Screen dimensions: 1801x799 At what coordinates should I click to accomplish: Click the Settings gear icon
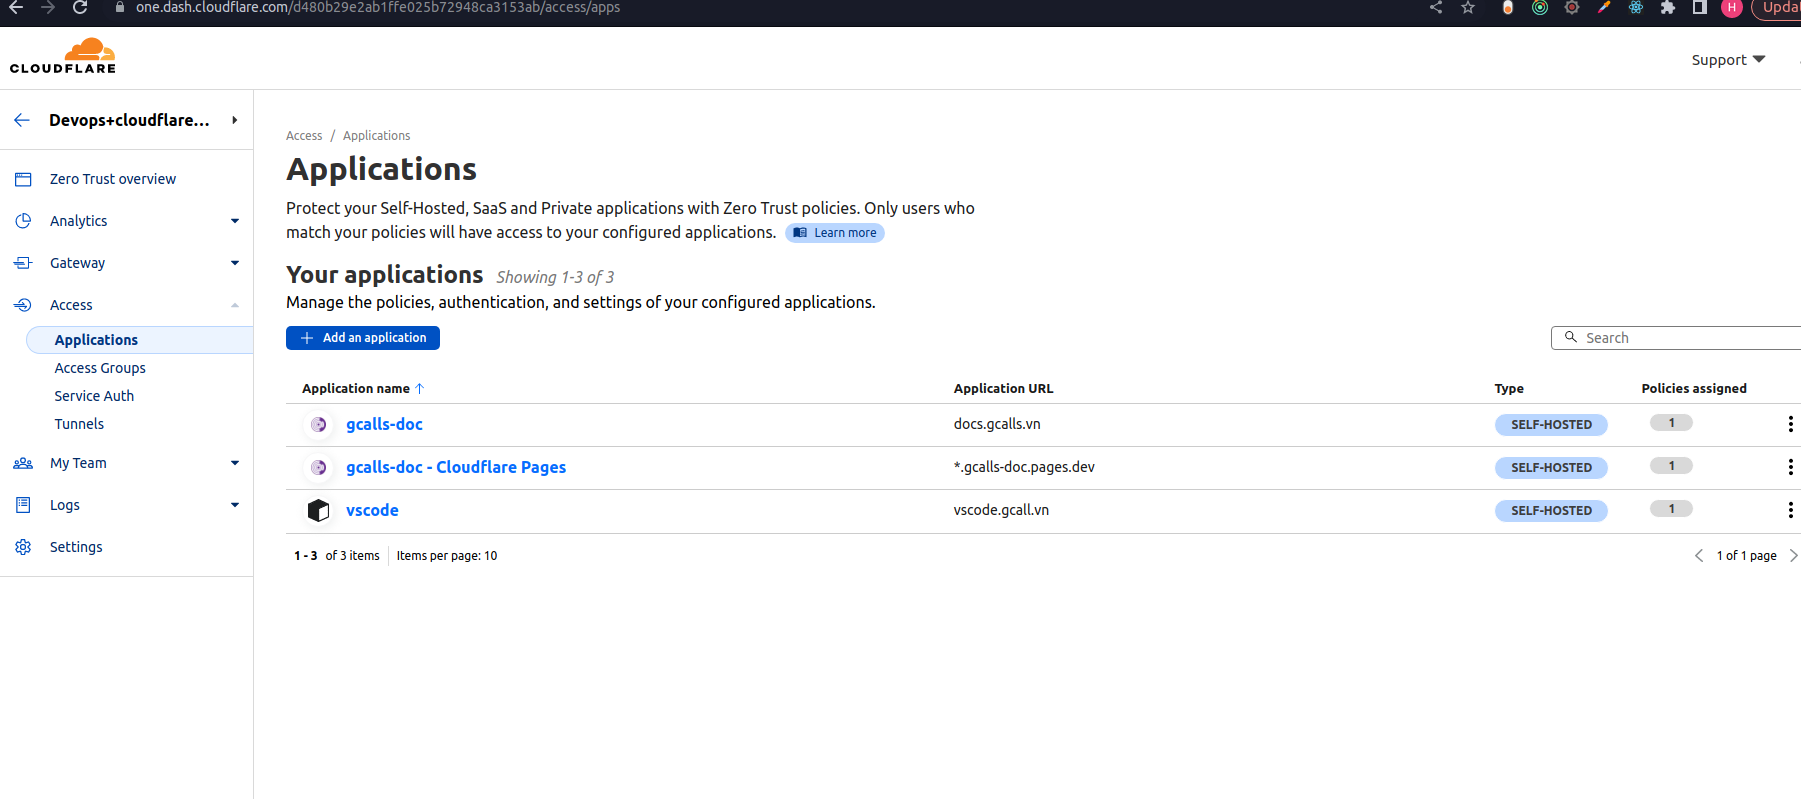coord(23,547)
